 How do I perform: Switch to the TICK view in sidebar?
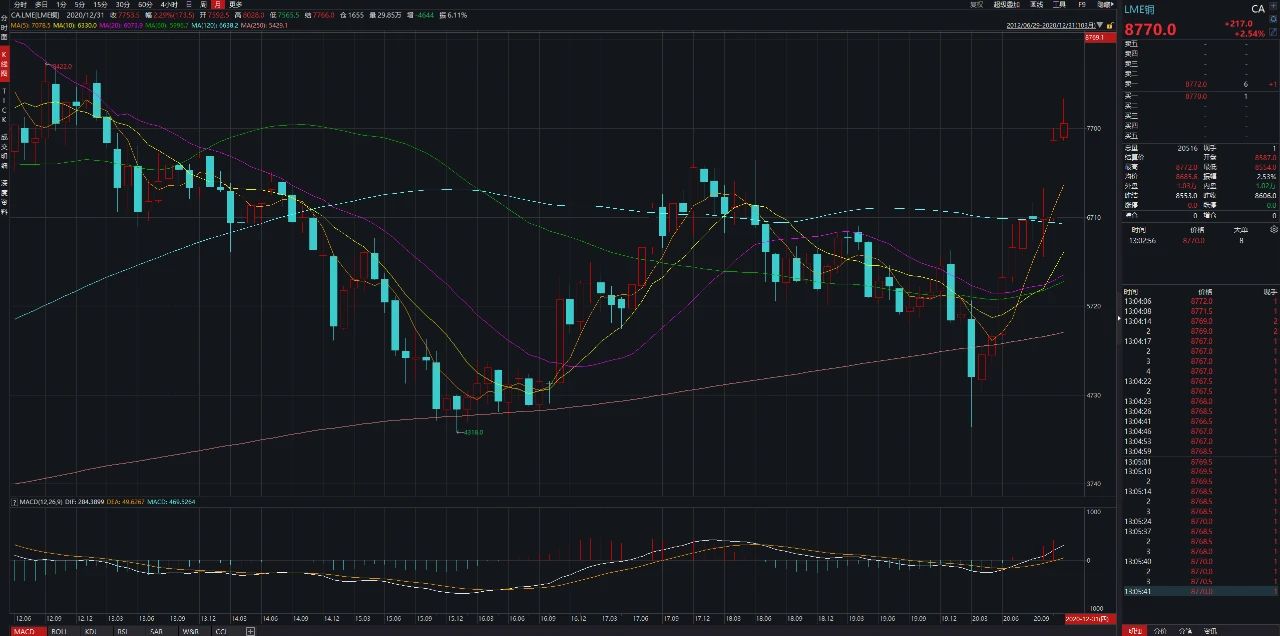click(x=4, y=104)
